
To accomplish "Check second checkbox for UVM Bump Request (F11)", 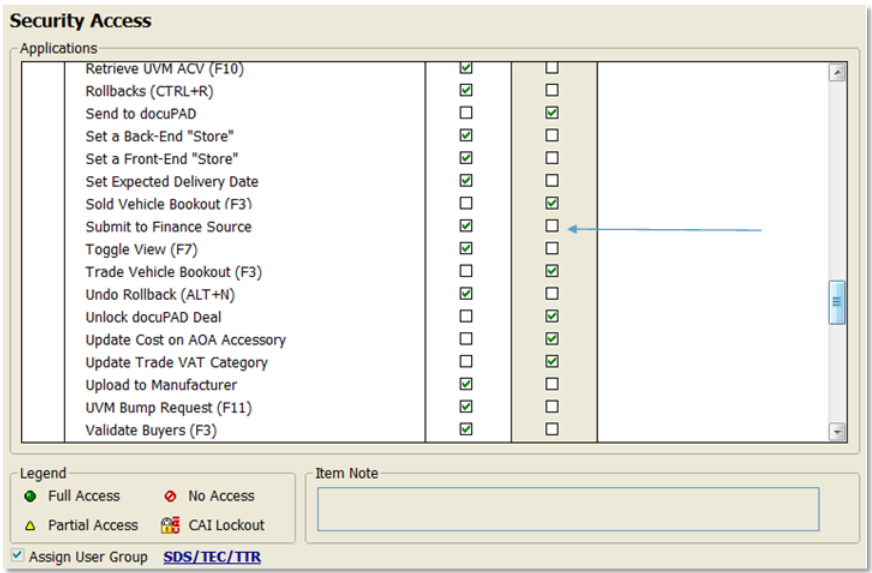I will click(x=552, y=407).
